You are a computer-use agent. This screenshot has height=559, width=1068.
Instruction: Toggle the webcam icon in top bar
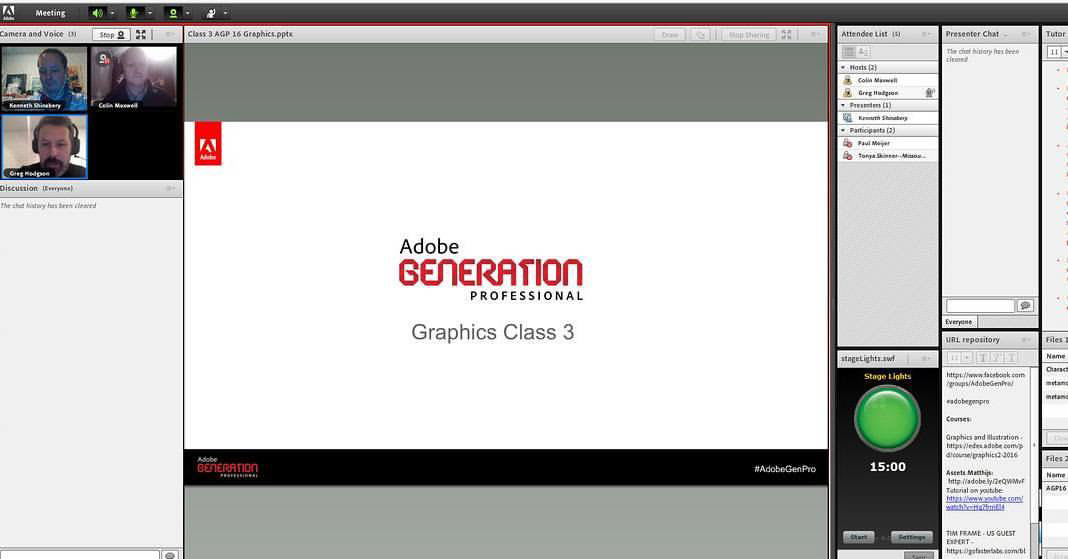pyautogui.click(x=173, y=13)
